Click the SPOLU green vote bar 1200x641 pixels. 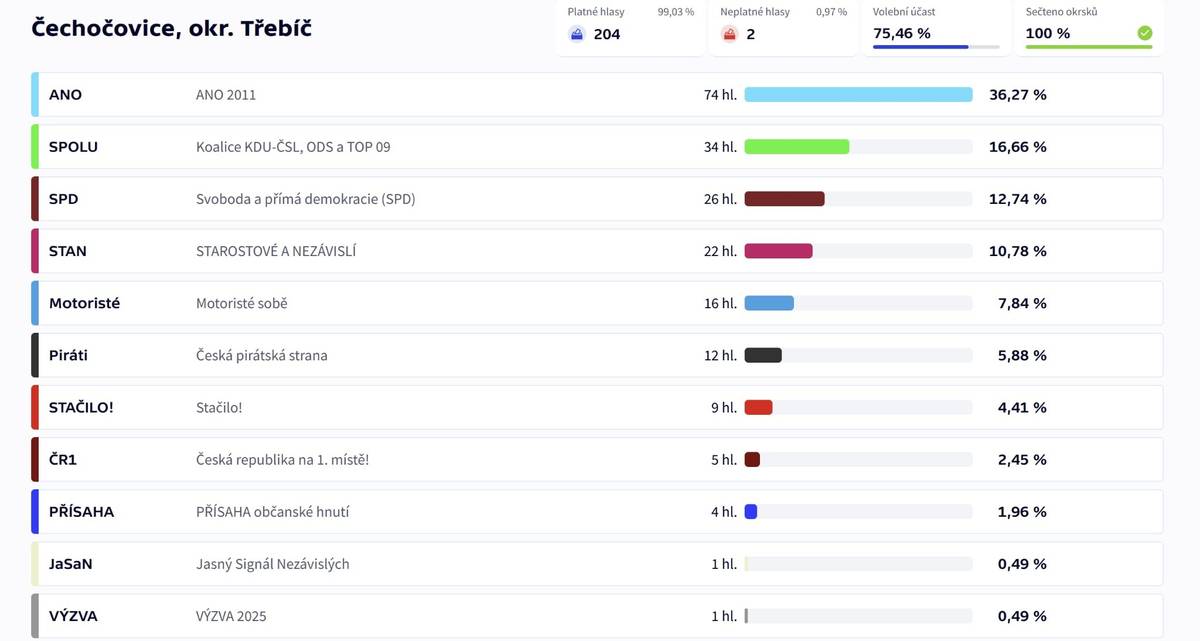796,147
